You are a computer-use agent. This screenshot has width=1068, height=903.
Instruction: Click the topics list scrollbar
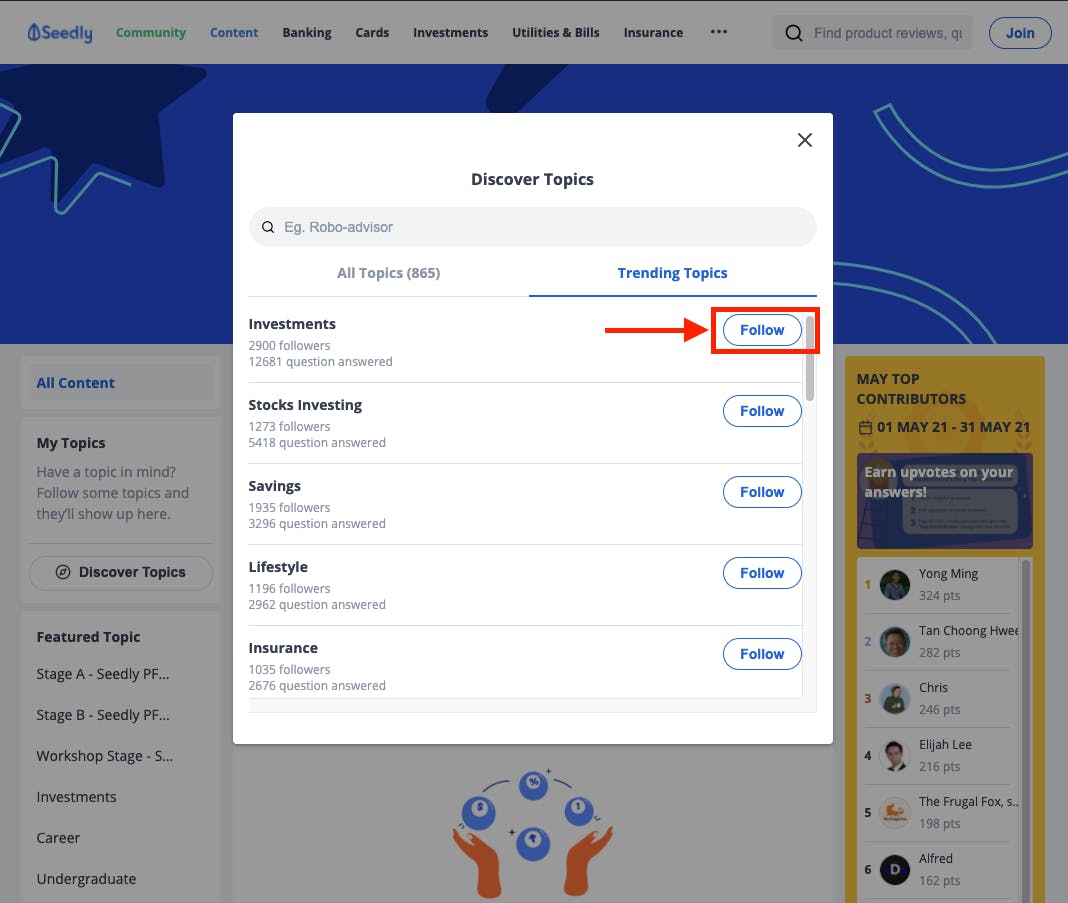(810, 358)
